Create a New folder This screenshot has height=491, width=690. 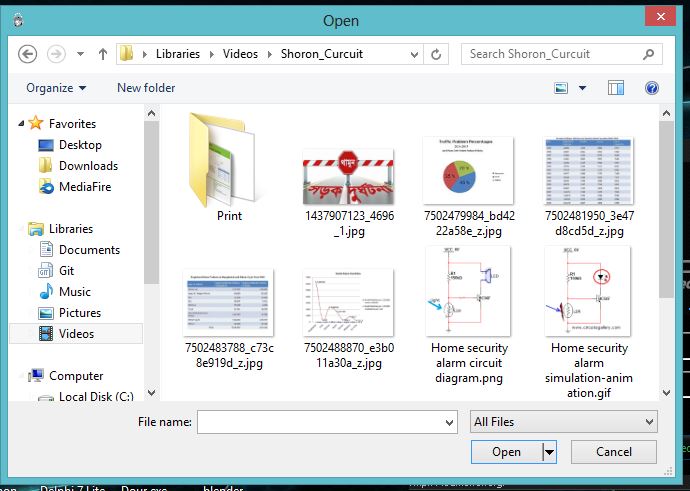pyautogui.click(x=146, y=88)
